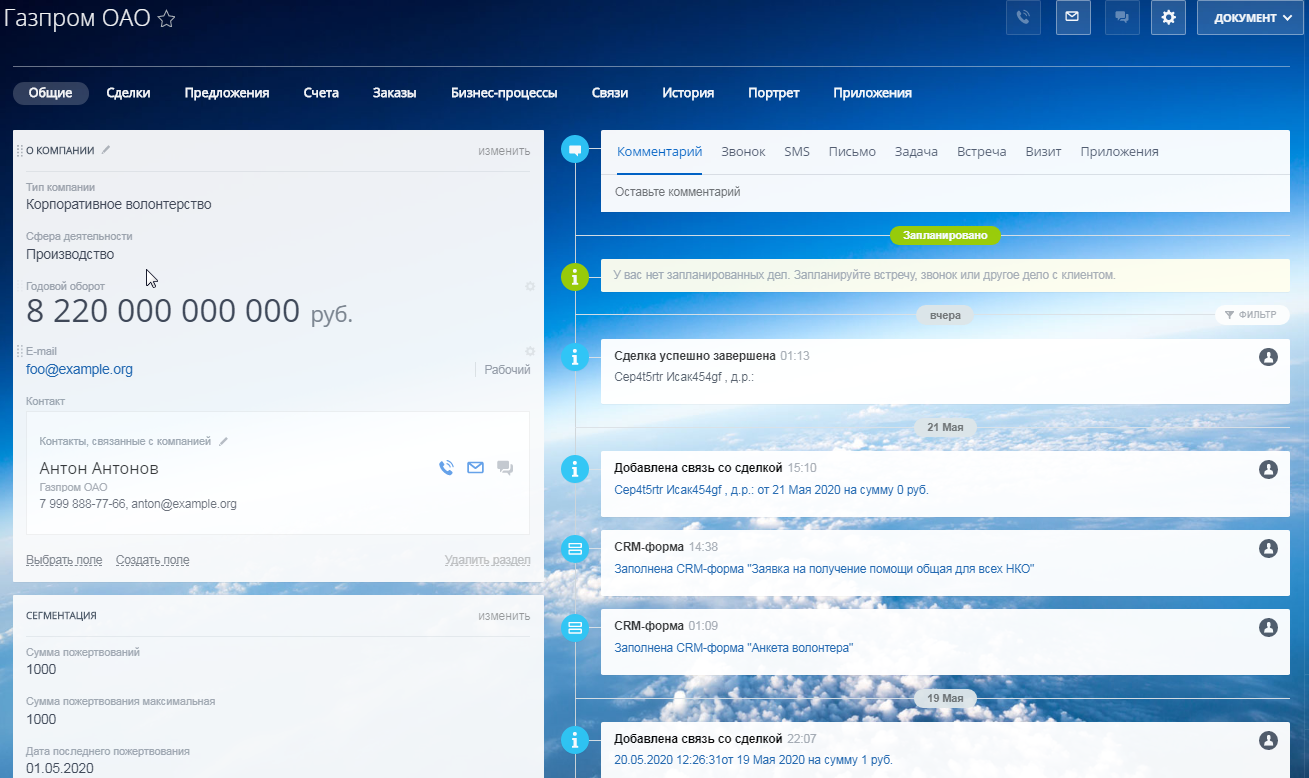
Task: Click the foo@example.org email link
Action: coord(79,369)
